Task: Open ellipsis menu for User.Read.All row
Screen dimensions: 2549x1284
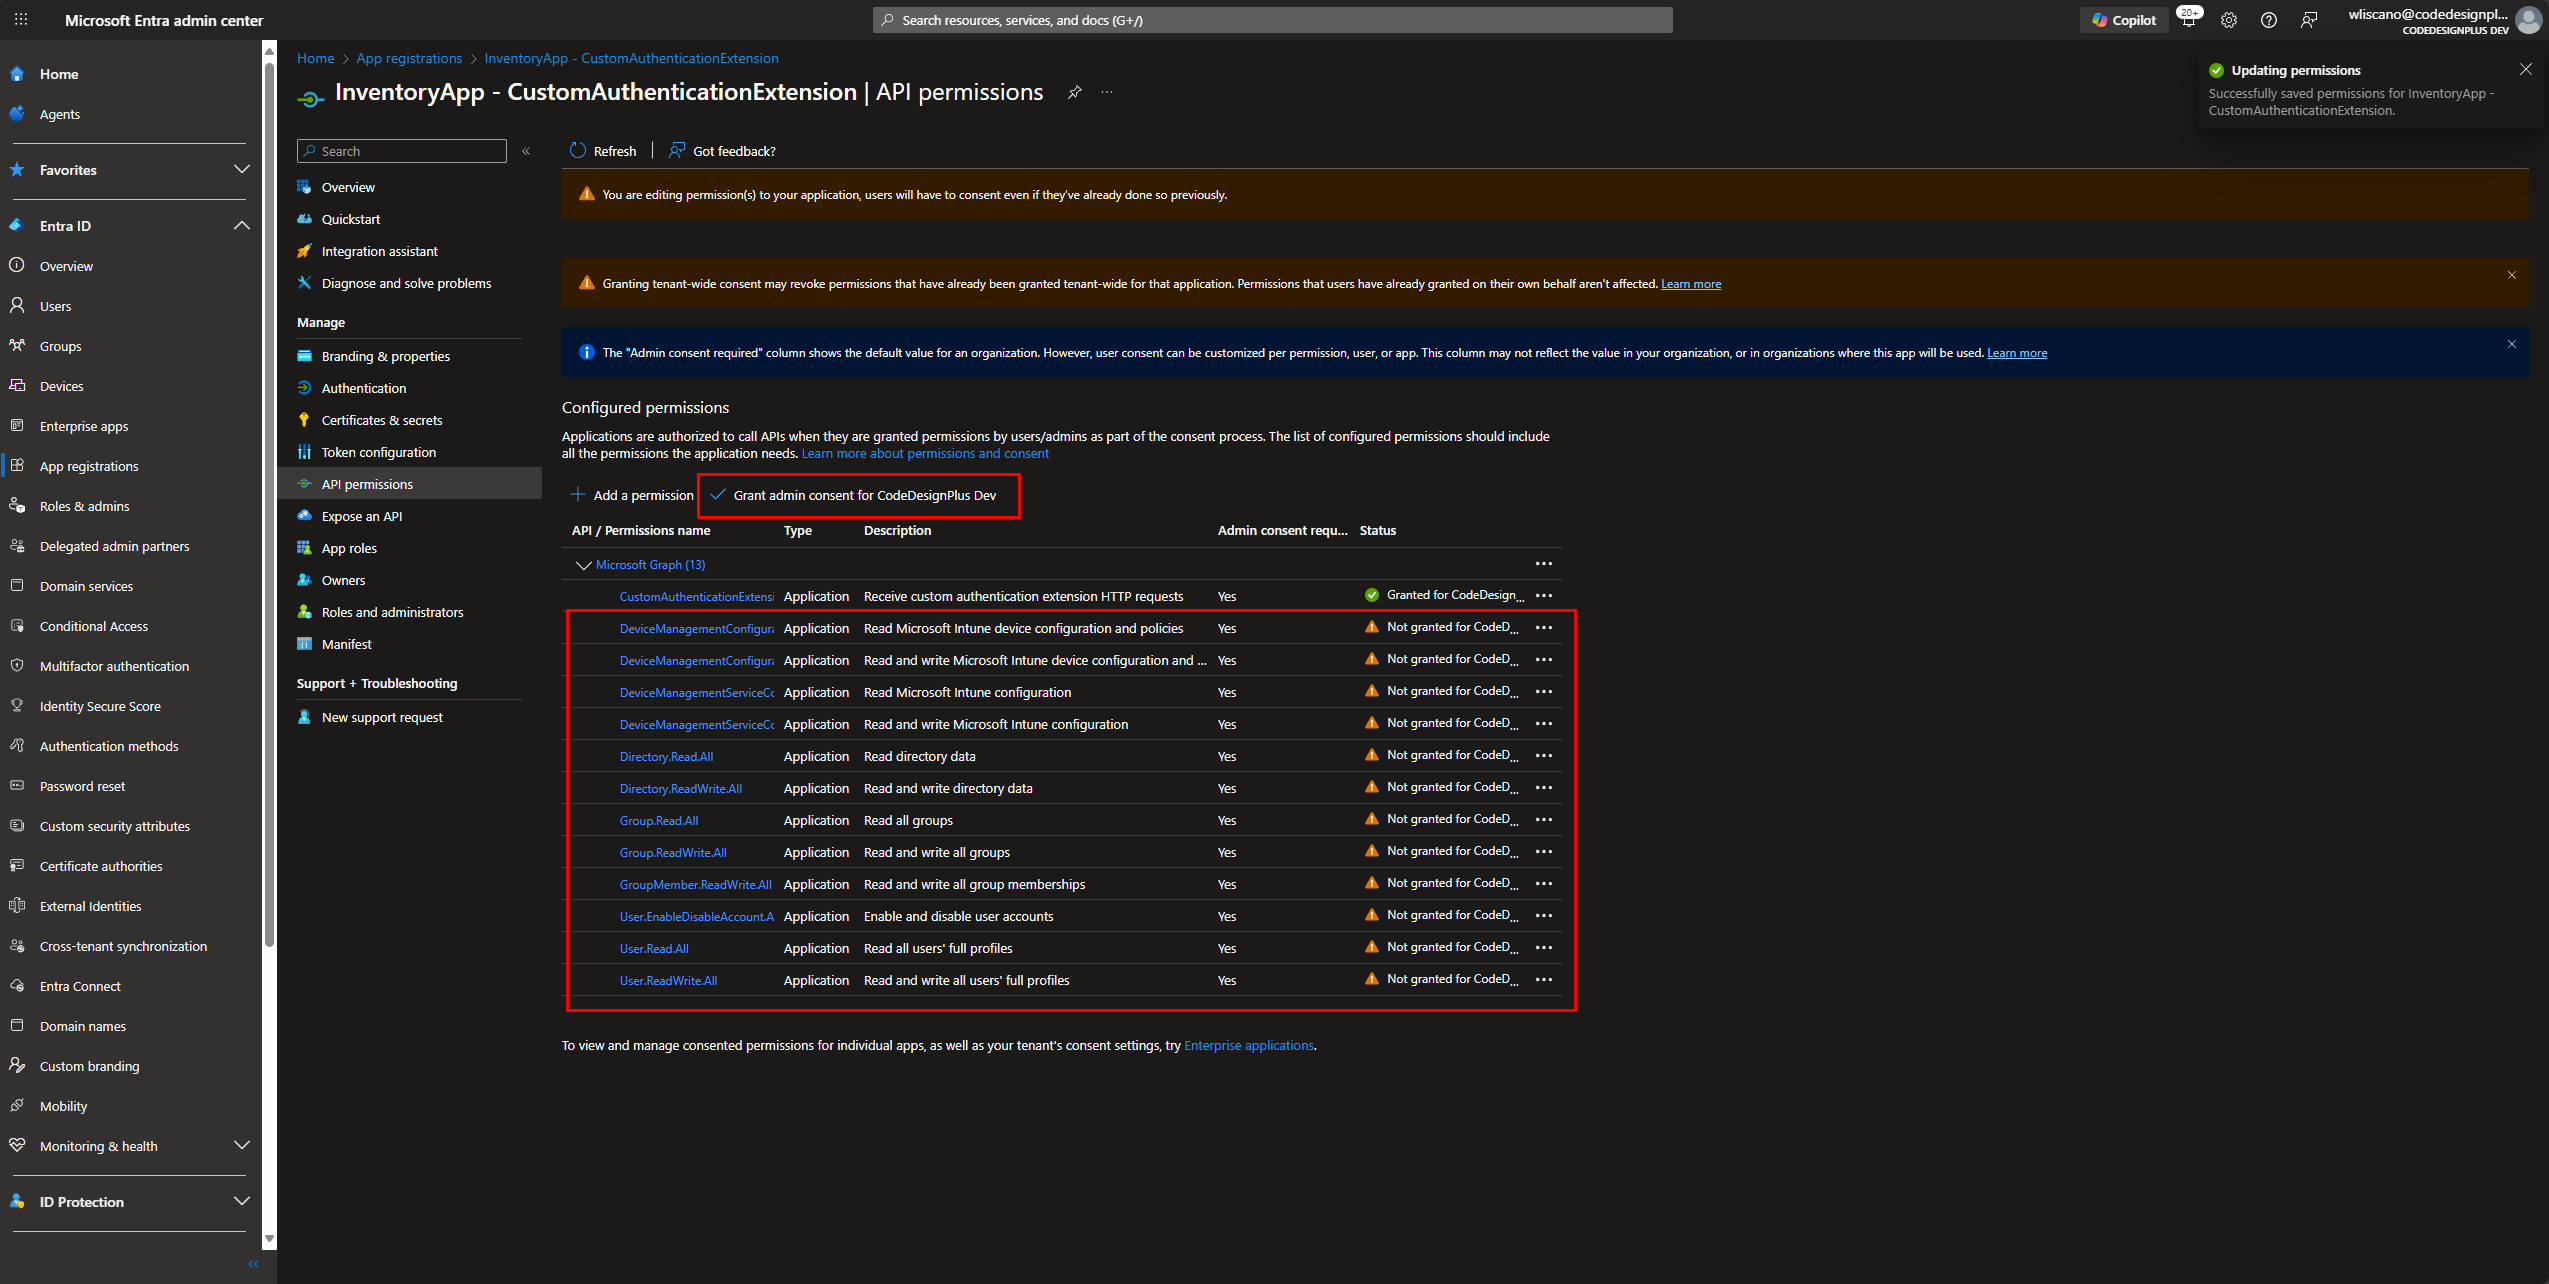Action: tap(1544, 948)
